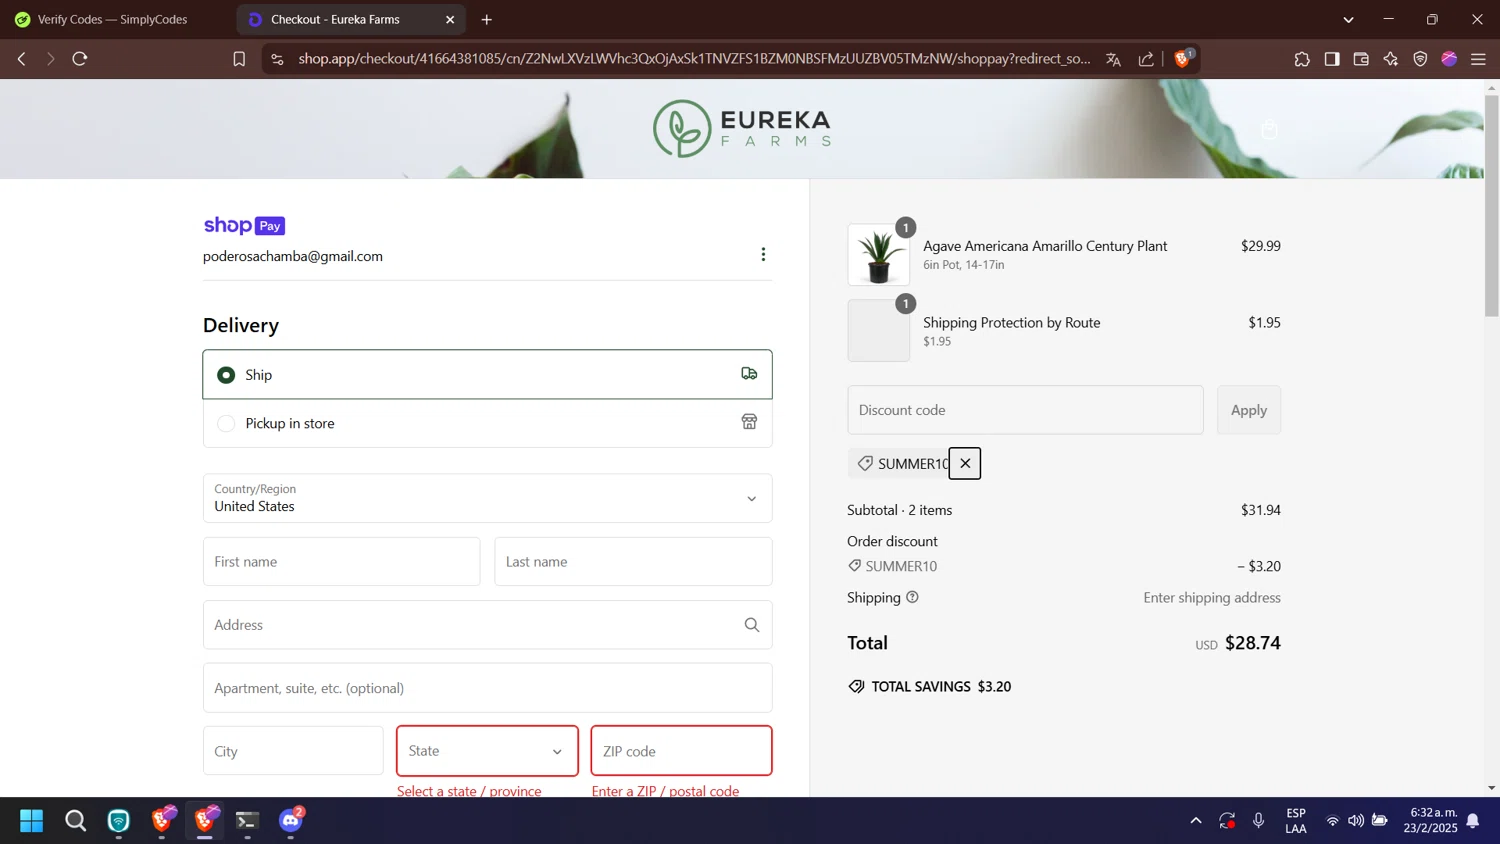Click the Shipping help question icon
Viewport: 1500px width, 844px height.
(x=912, y=597)
